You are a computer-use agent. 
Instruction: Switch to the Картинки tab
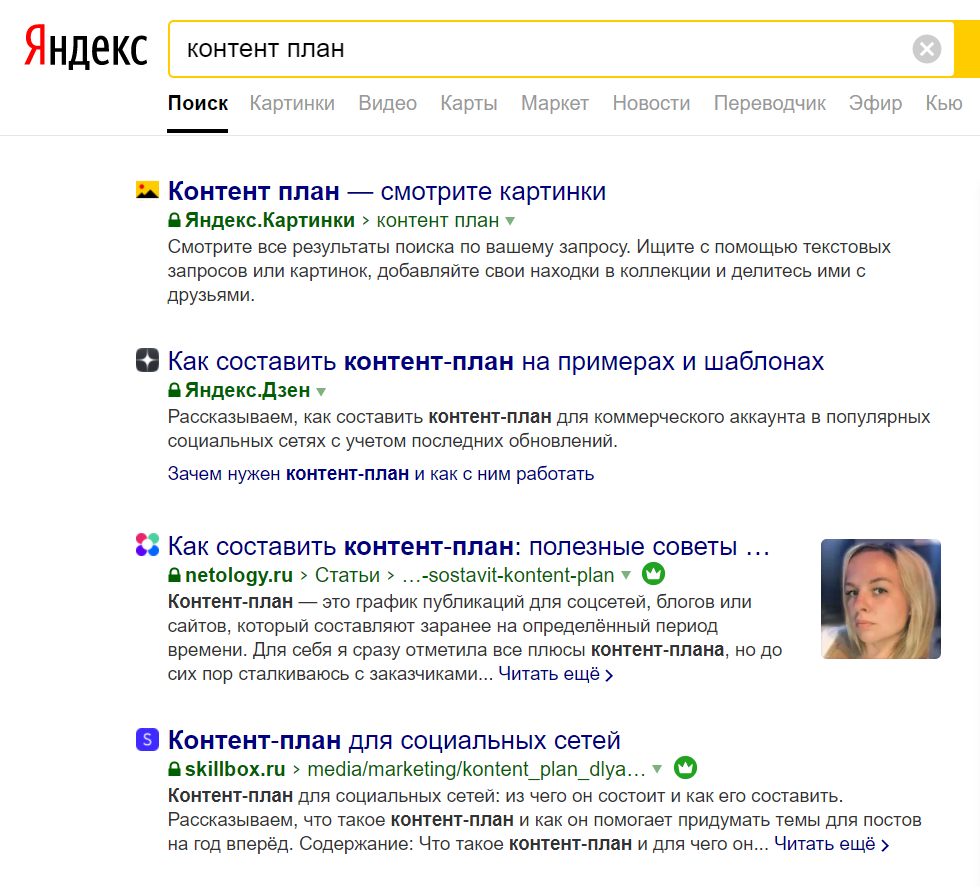pyautogui.click(x=292, y=103)
